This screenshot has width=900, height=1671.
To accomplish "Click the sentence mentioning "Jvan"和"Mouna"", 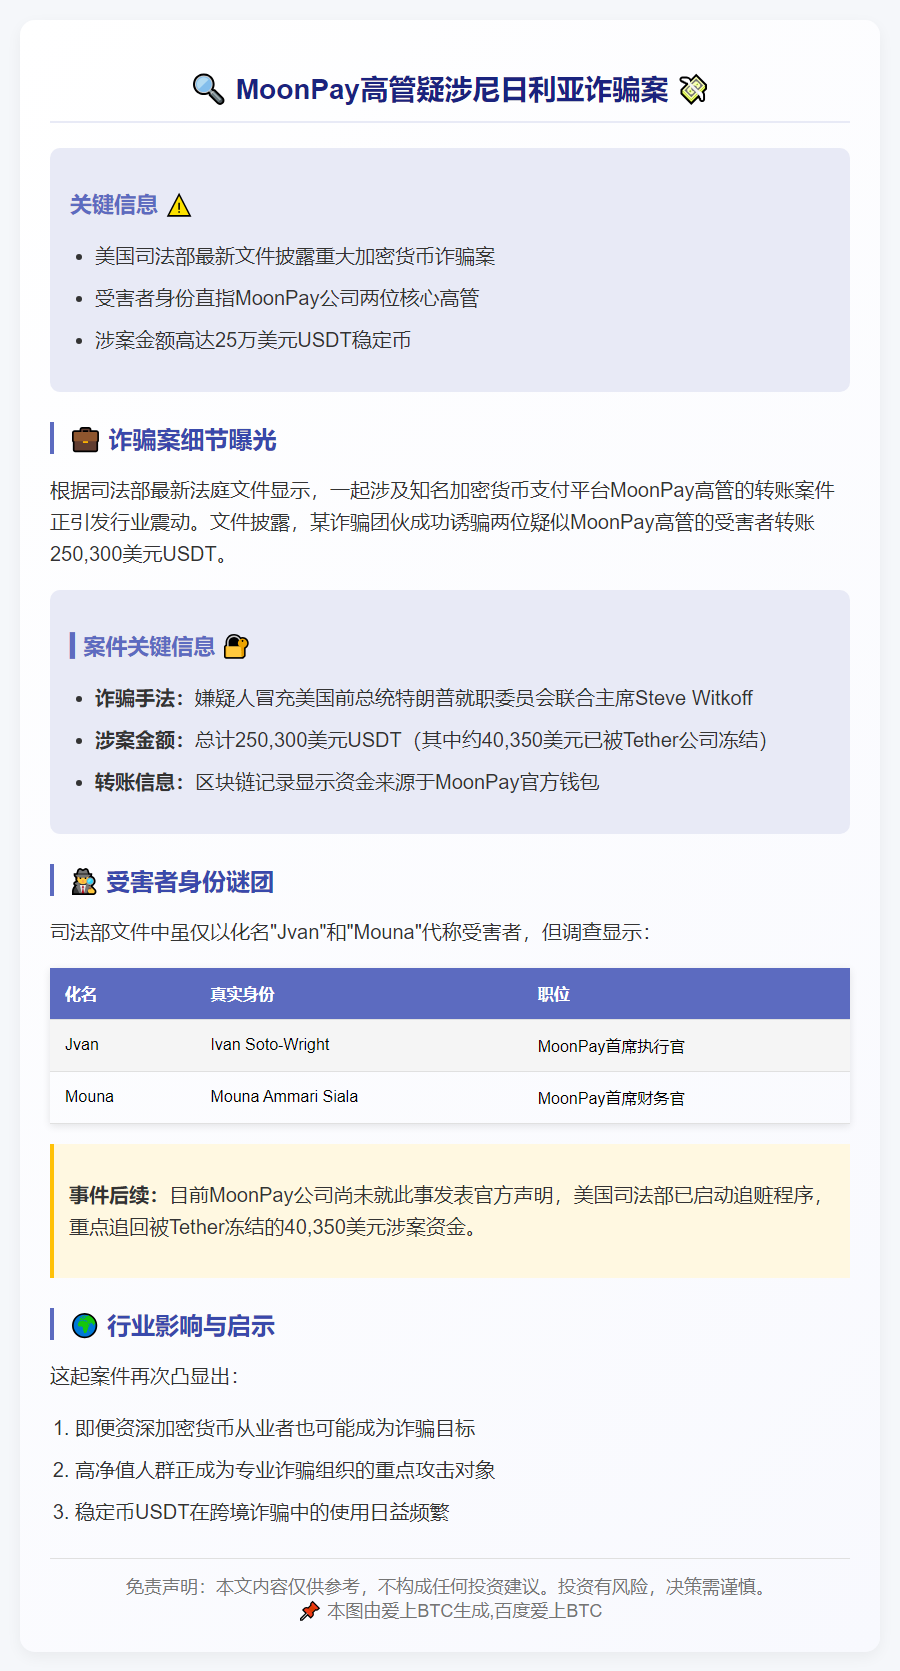I will click(x=350, y=932).
